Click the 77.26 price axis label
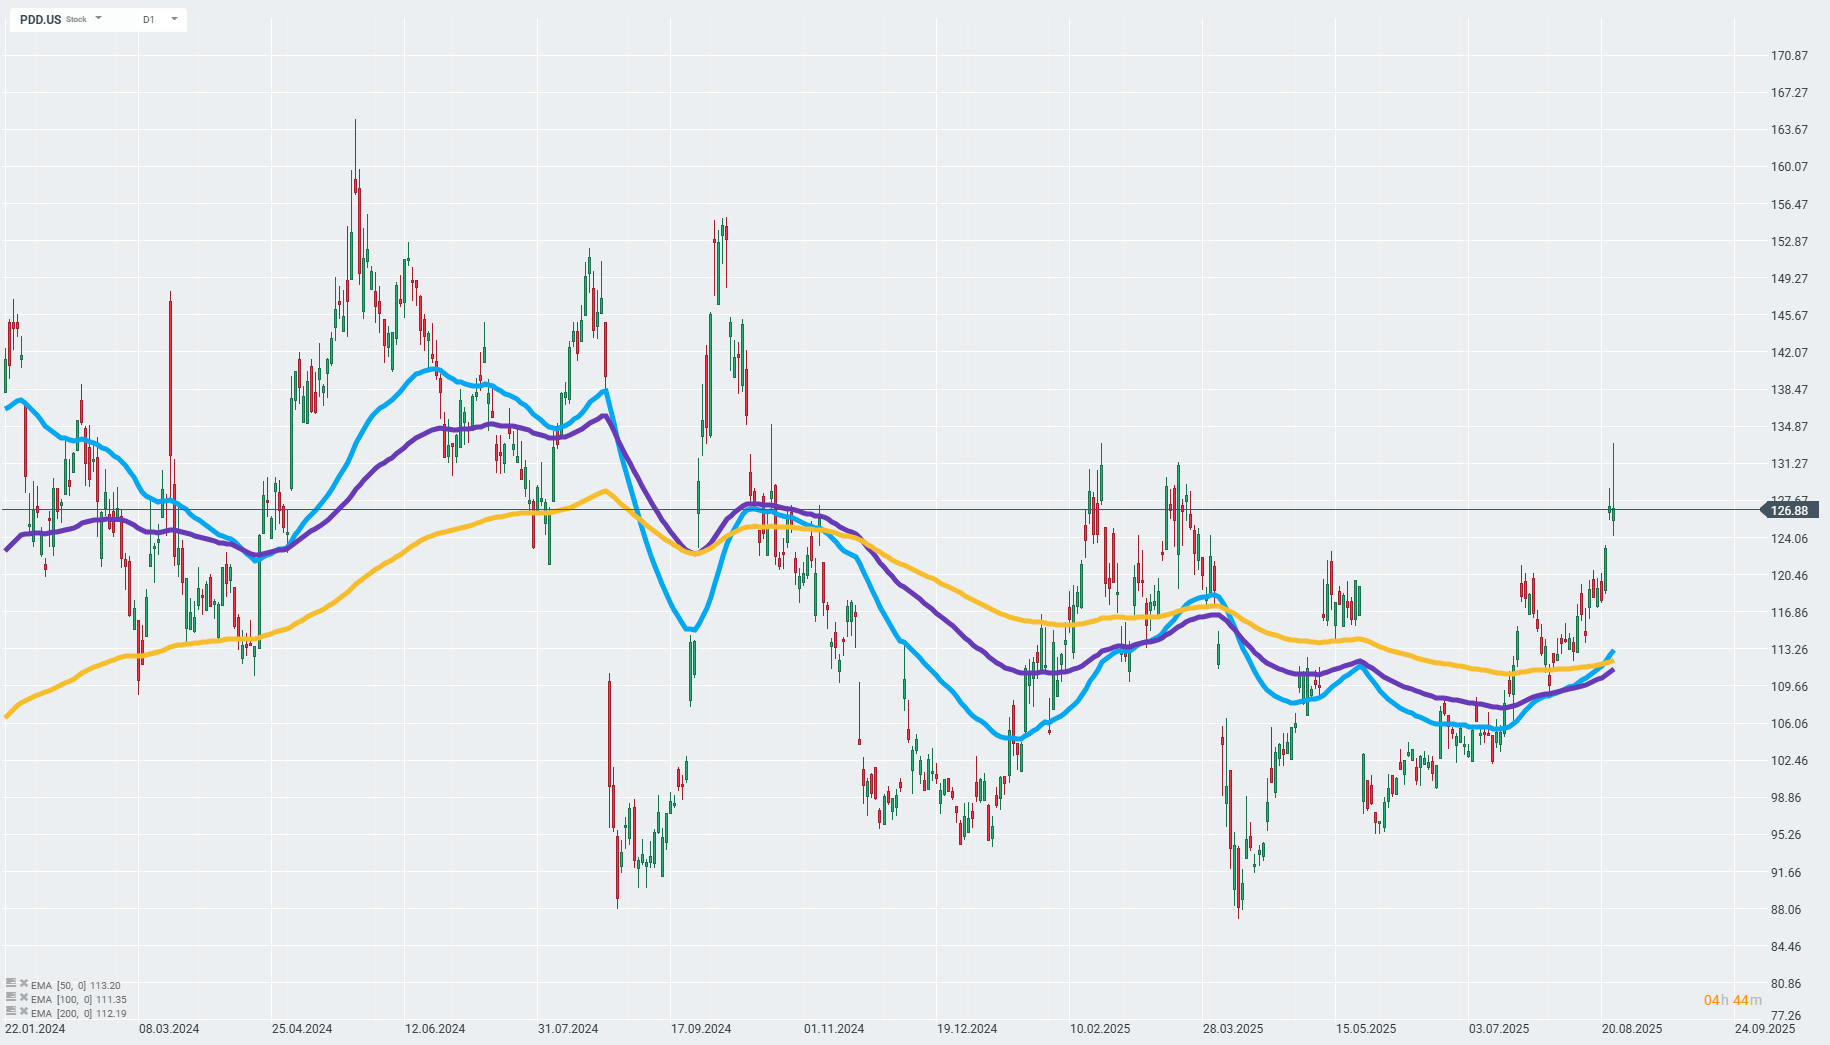This screenshot has height=1045, width=1830. click(1786, 1016)
